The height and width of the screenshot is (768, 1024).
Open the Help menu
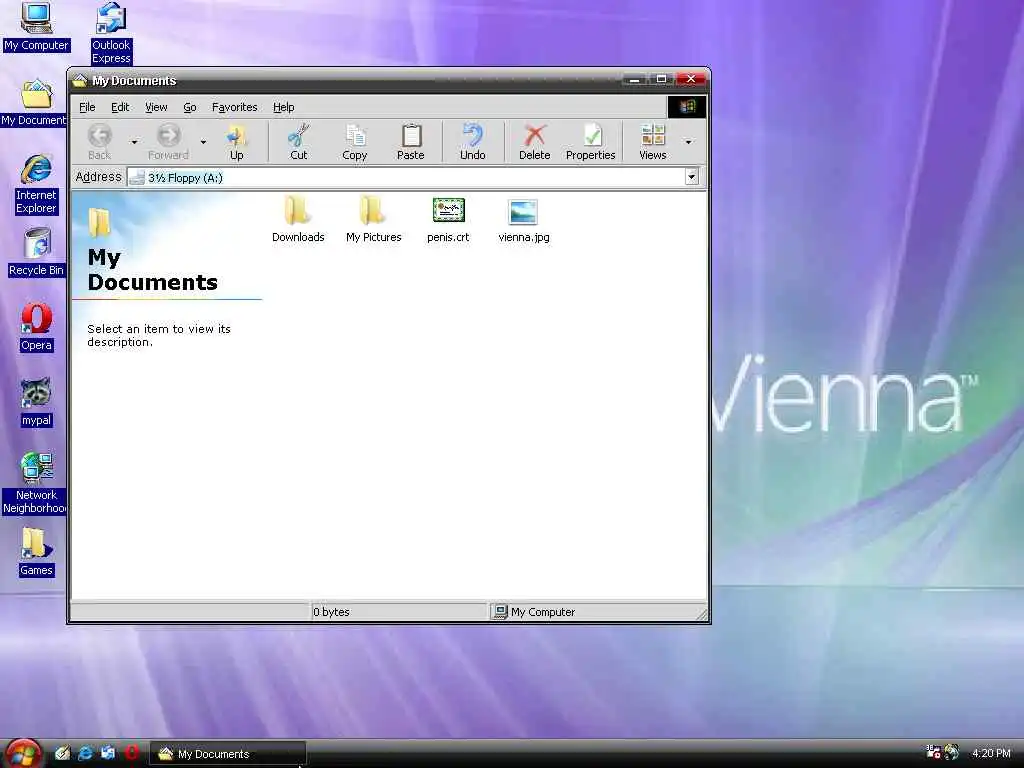point(283,107)
